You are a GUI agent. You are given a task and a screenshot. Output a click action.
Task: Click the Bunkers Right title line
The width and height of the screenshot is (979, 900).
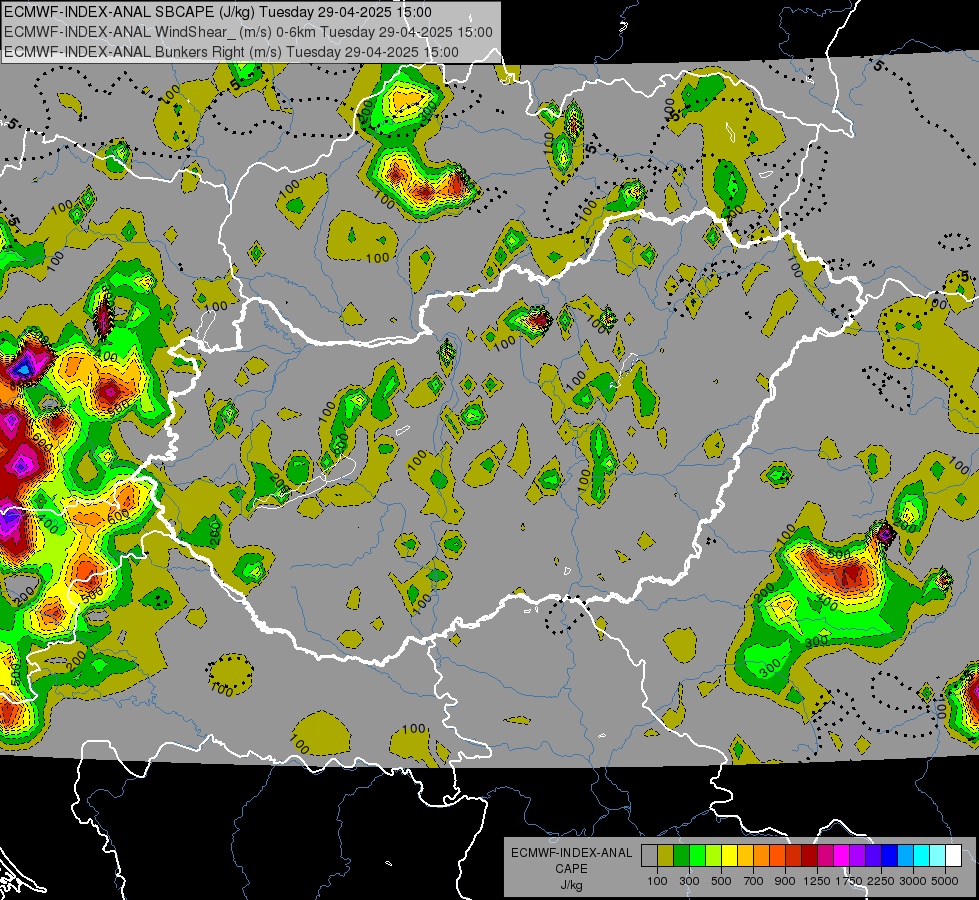click(231, 52)
